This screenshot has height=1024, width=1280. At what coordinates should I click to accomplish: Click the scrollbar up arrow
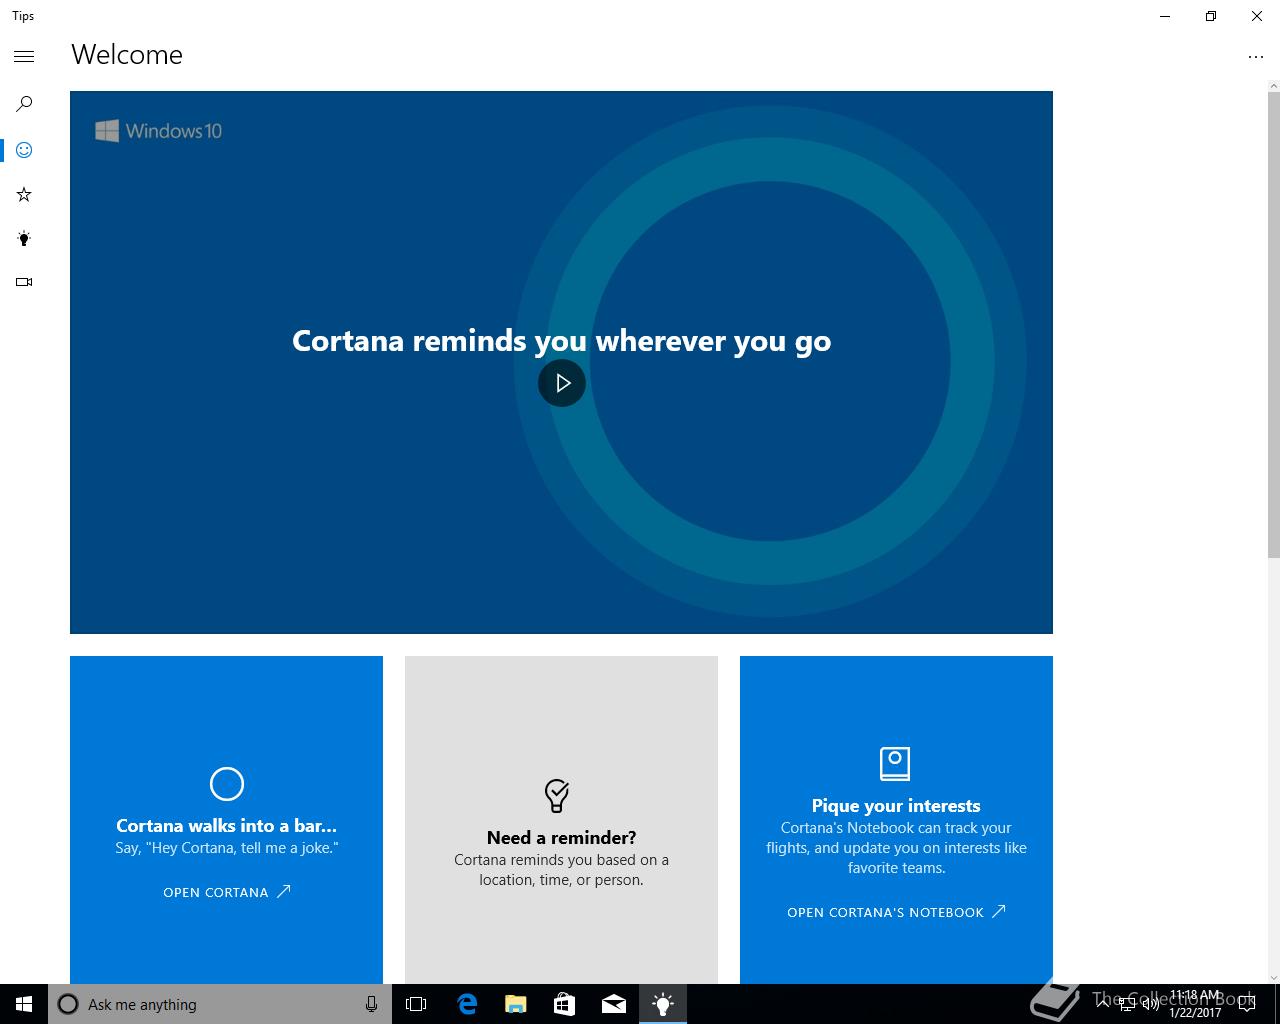1273,85
